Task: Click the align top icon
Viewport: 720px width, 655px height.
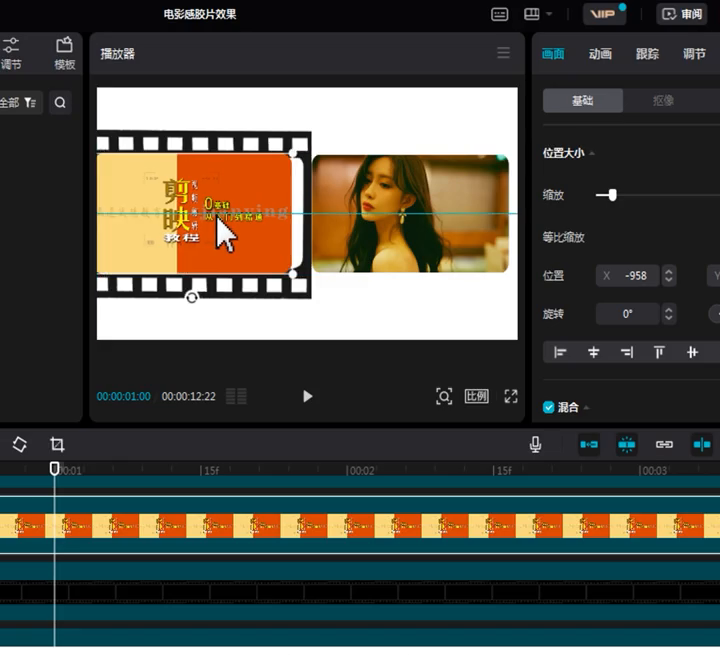Action: [x=659, y=353]
